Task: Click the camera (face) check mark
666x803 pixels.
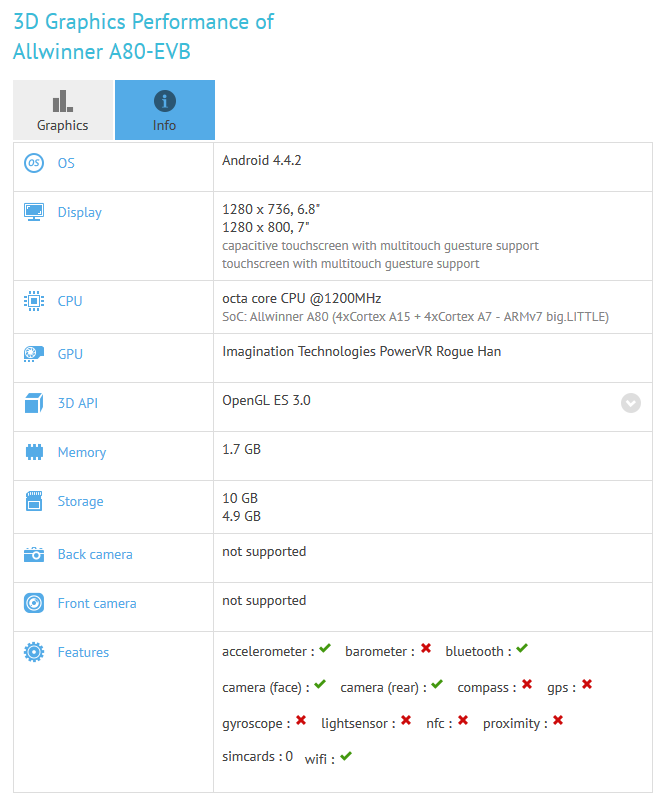Action: [x=320, y=685]
